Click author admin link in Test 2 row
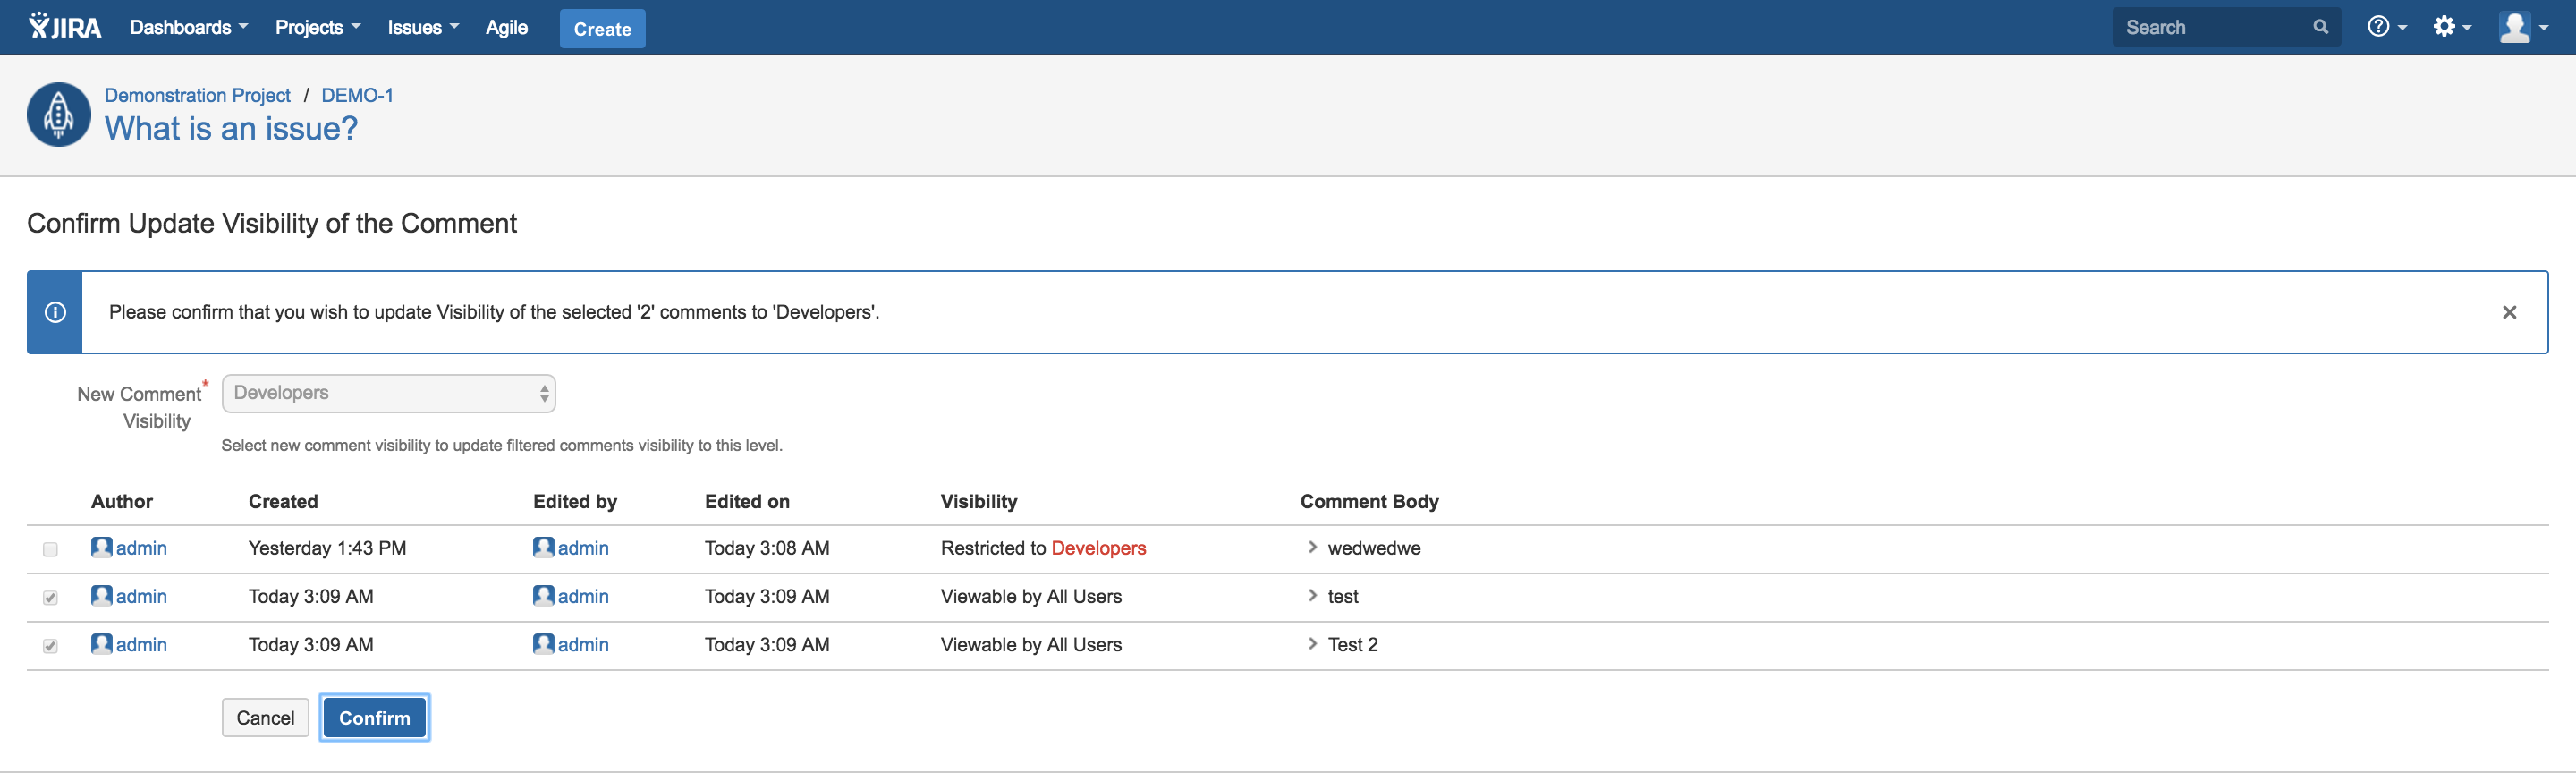 click(x=141, y=644)
